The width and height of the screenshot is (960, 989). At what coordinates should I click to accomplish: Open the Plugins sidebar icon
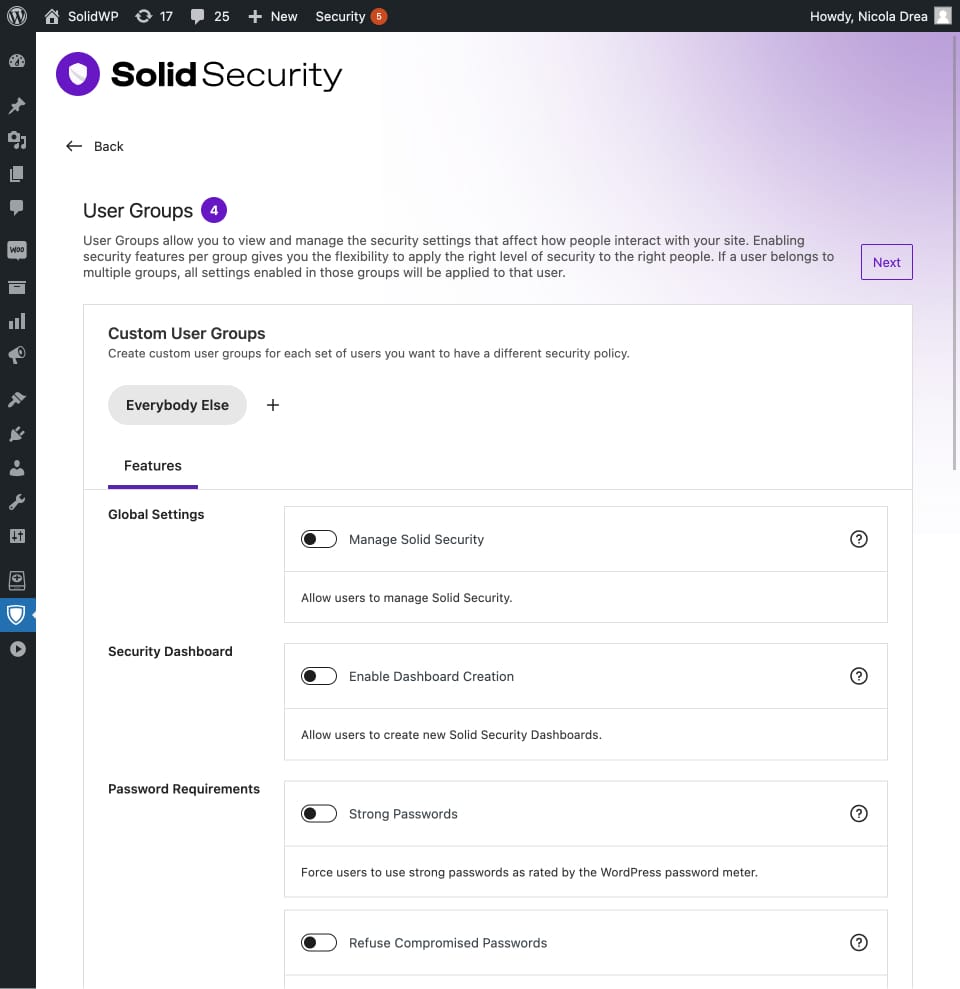(x=17, y=434)
